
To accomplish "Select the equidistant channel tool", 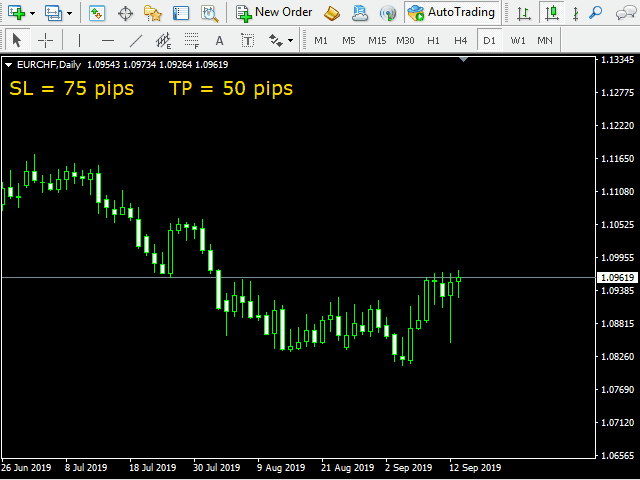I will click(x=163, y=40).
